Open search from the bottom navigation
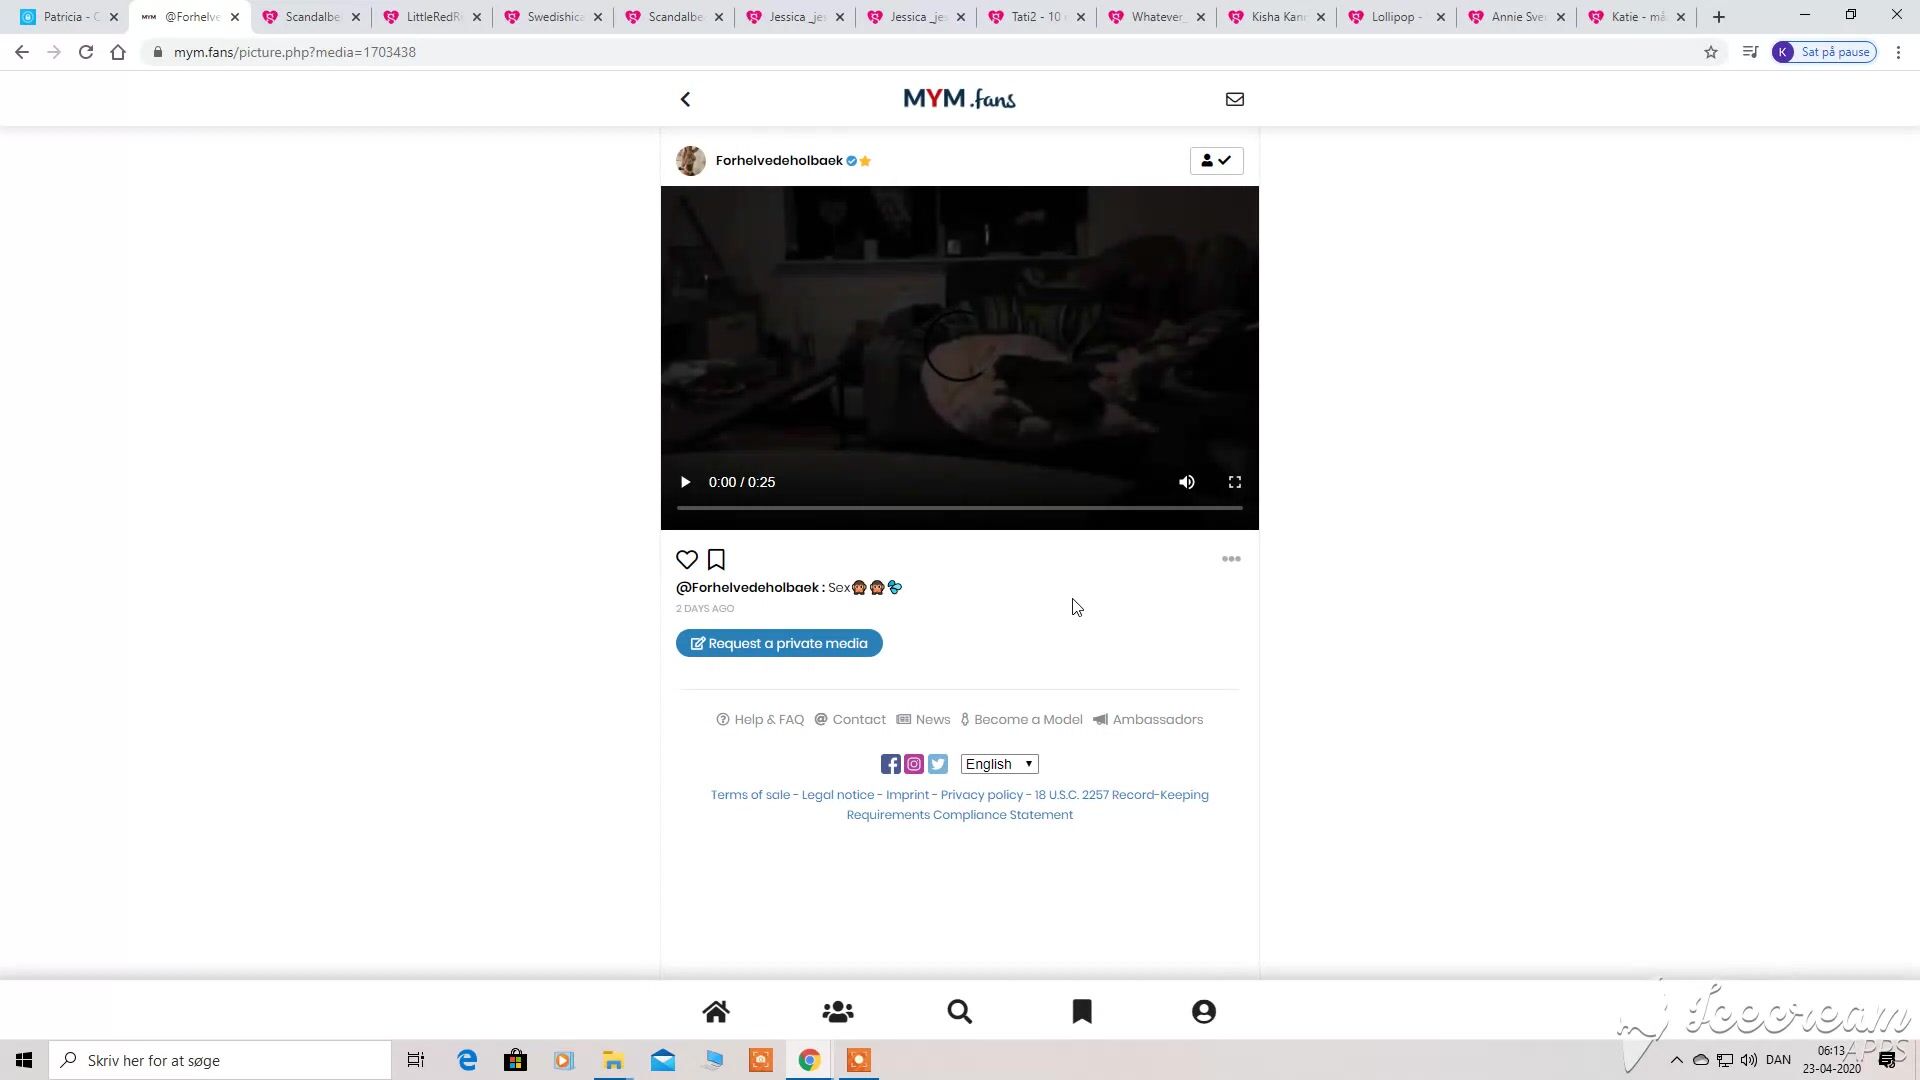Image resolution: width=1920 pixels, height=1080 pixels. click(960, 1012)
